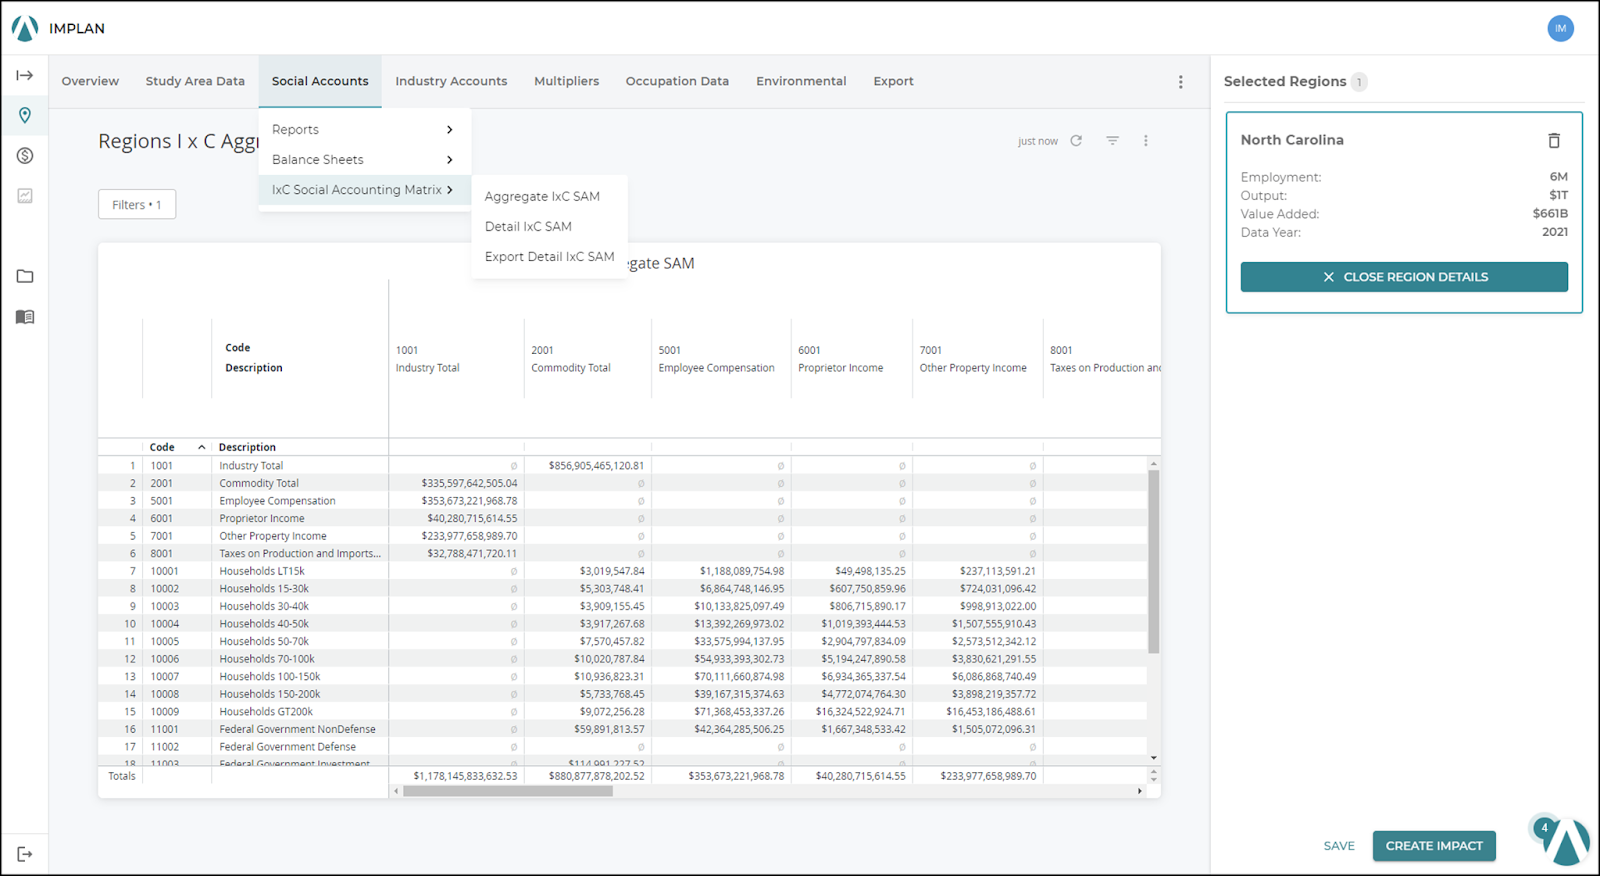Select the Proprietor Income row description
The image size is (1600, 876).
262,518
